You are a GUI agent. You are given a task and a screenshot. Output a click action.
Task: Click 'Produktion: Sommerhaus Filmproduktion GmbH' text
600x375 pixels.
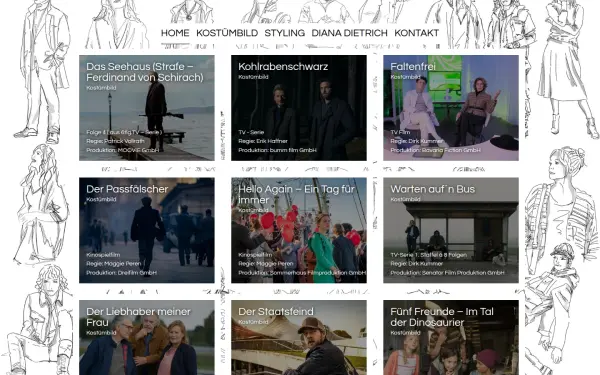(x=302, y=273)
